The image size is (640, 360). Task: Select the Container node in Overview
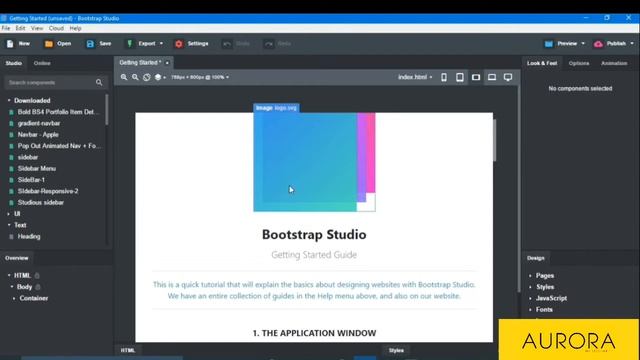coord(33,298)
